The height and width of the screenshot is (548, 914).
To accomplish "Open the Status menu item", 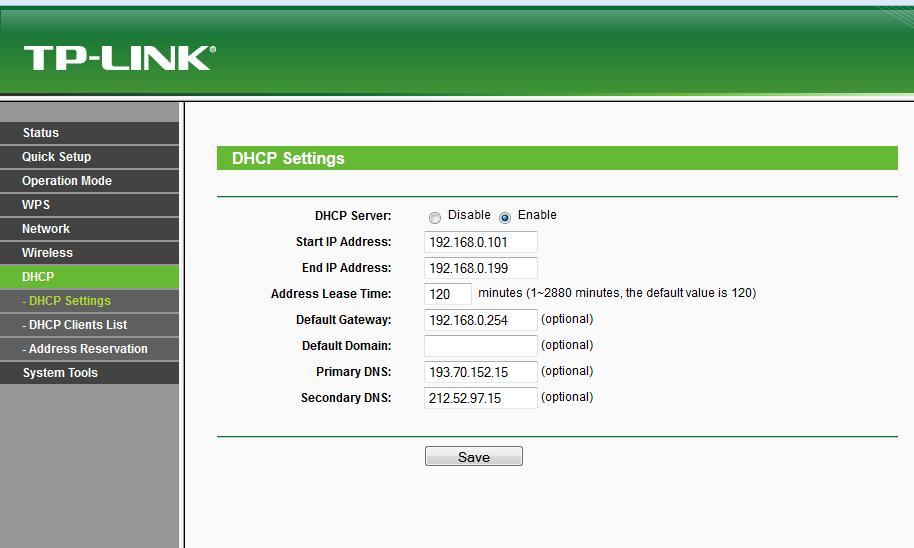I will 41,133.
